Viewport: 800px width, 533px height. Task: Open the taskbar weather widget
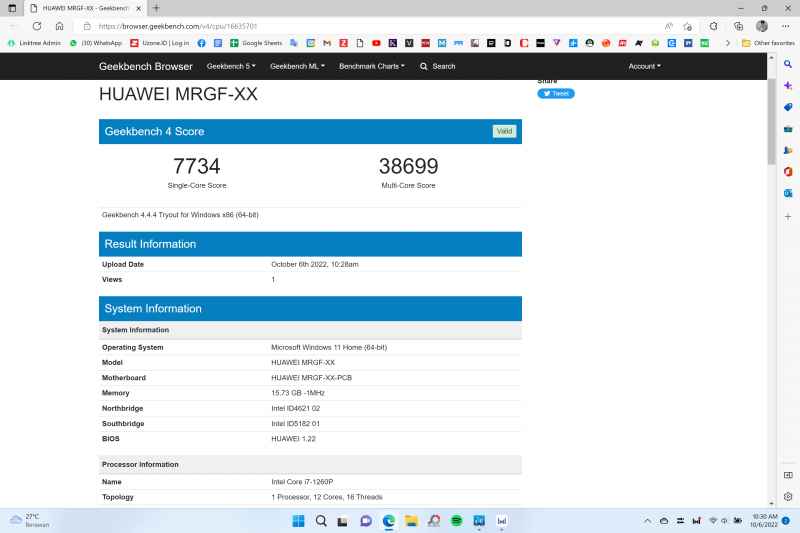coord(30,520)
